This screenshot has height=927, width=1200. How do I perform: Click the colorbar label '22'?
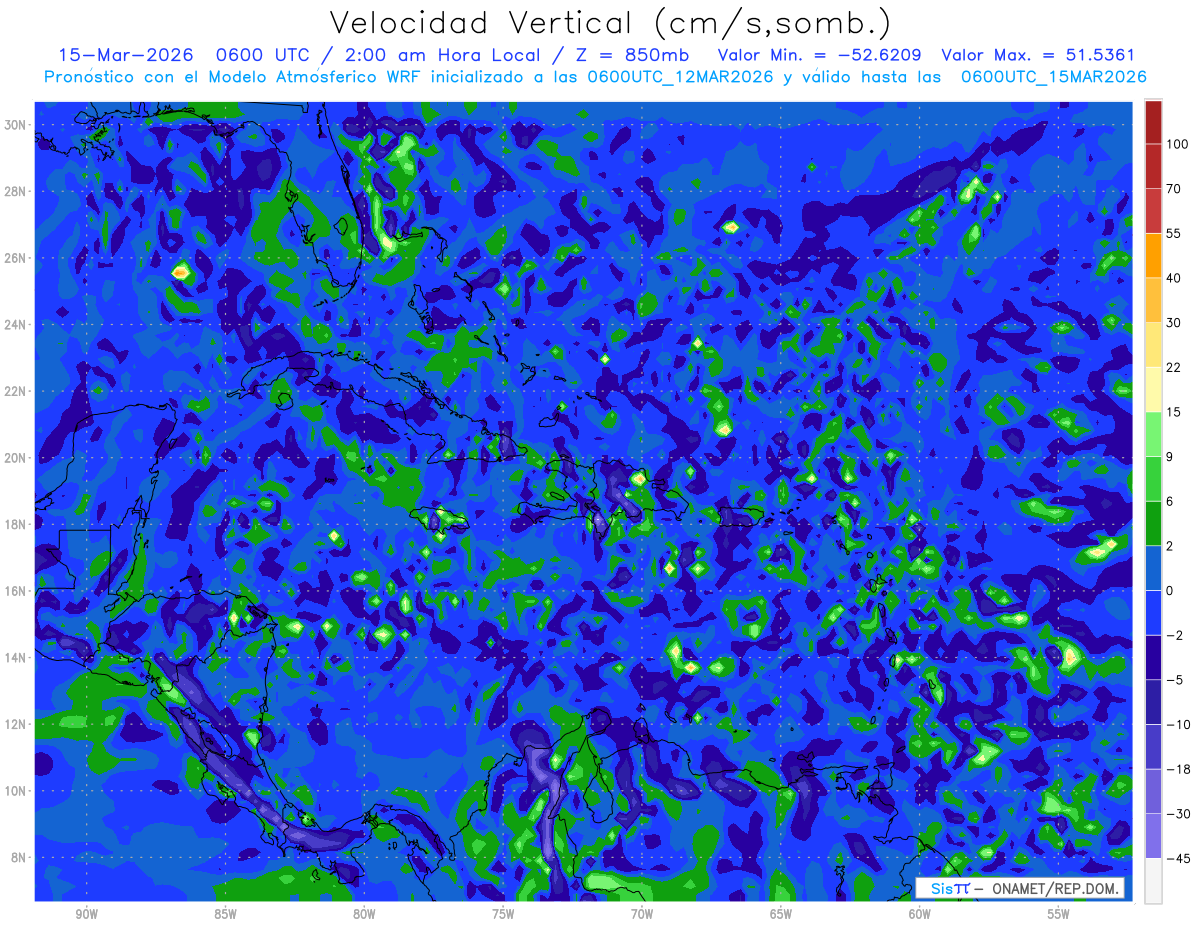point(1174,367)
